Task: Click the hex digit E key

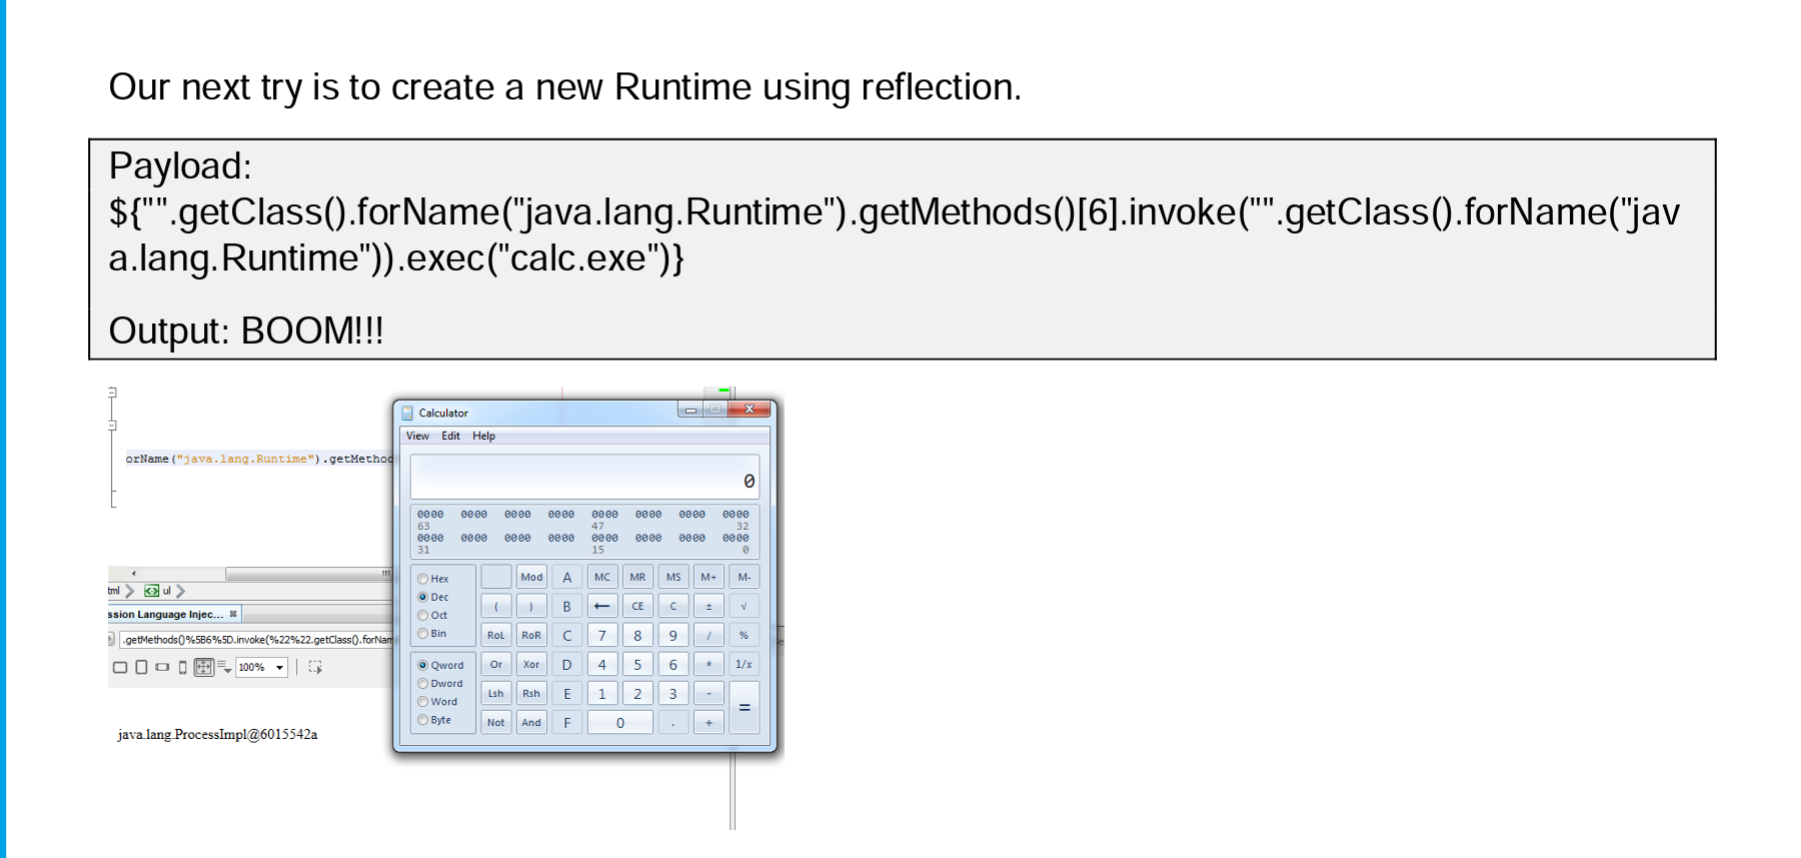Action: click(x=567, y=693)
